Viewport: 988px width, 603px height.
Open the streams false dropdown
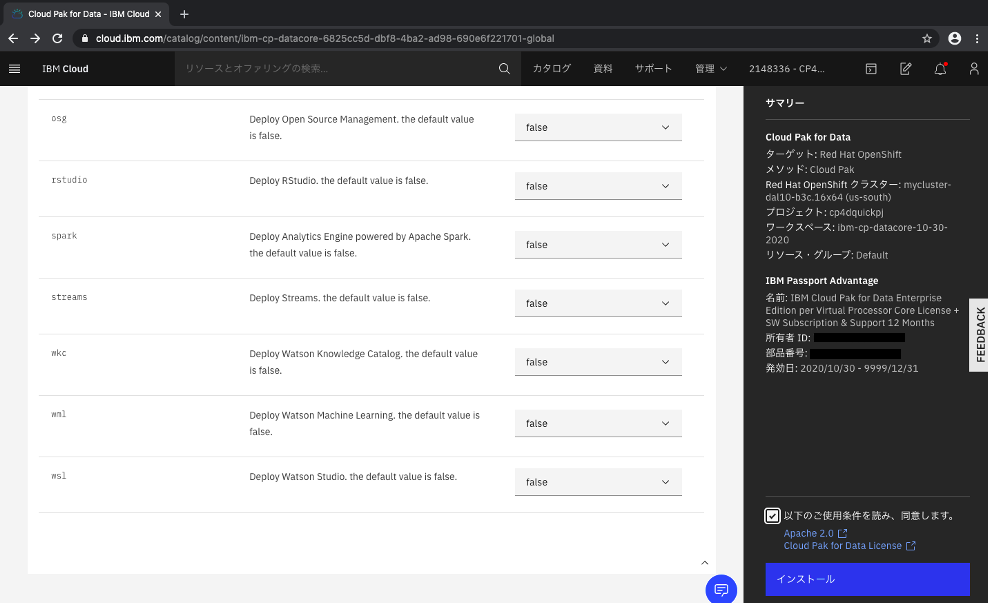coord(598,303)
